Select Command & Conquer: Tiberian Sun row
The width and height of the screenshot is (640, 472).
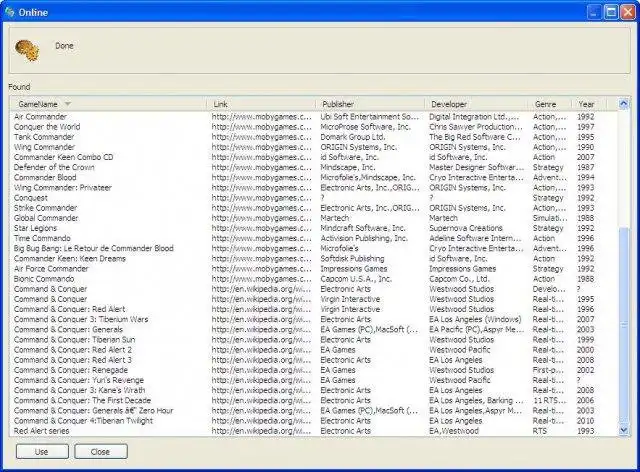(x=313, y=340)
